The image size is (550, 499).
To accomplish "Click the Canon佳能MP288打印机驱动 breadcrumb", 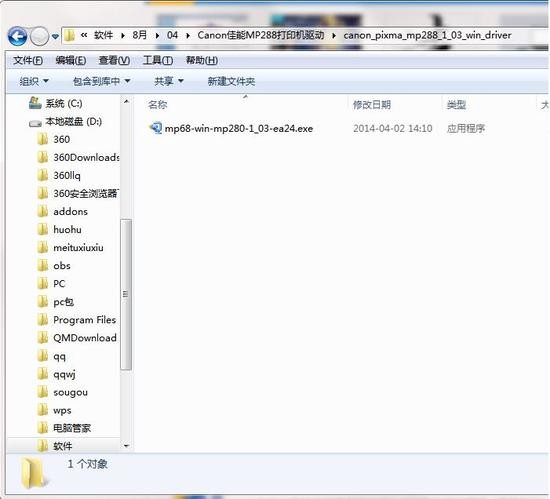I will click(x=261, y=35).
